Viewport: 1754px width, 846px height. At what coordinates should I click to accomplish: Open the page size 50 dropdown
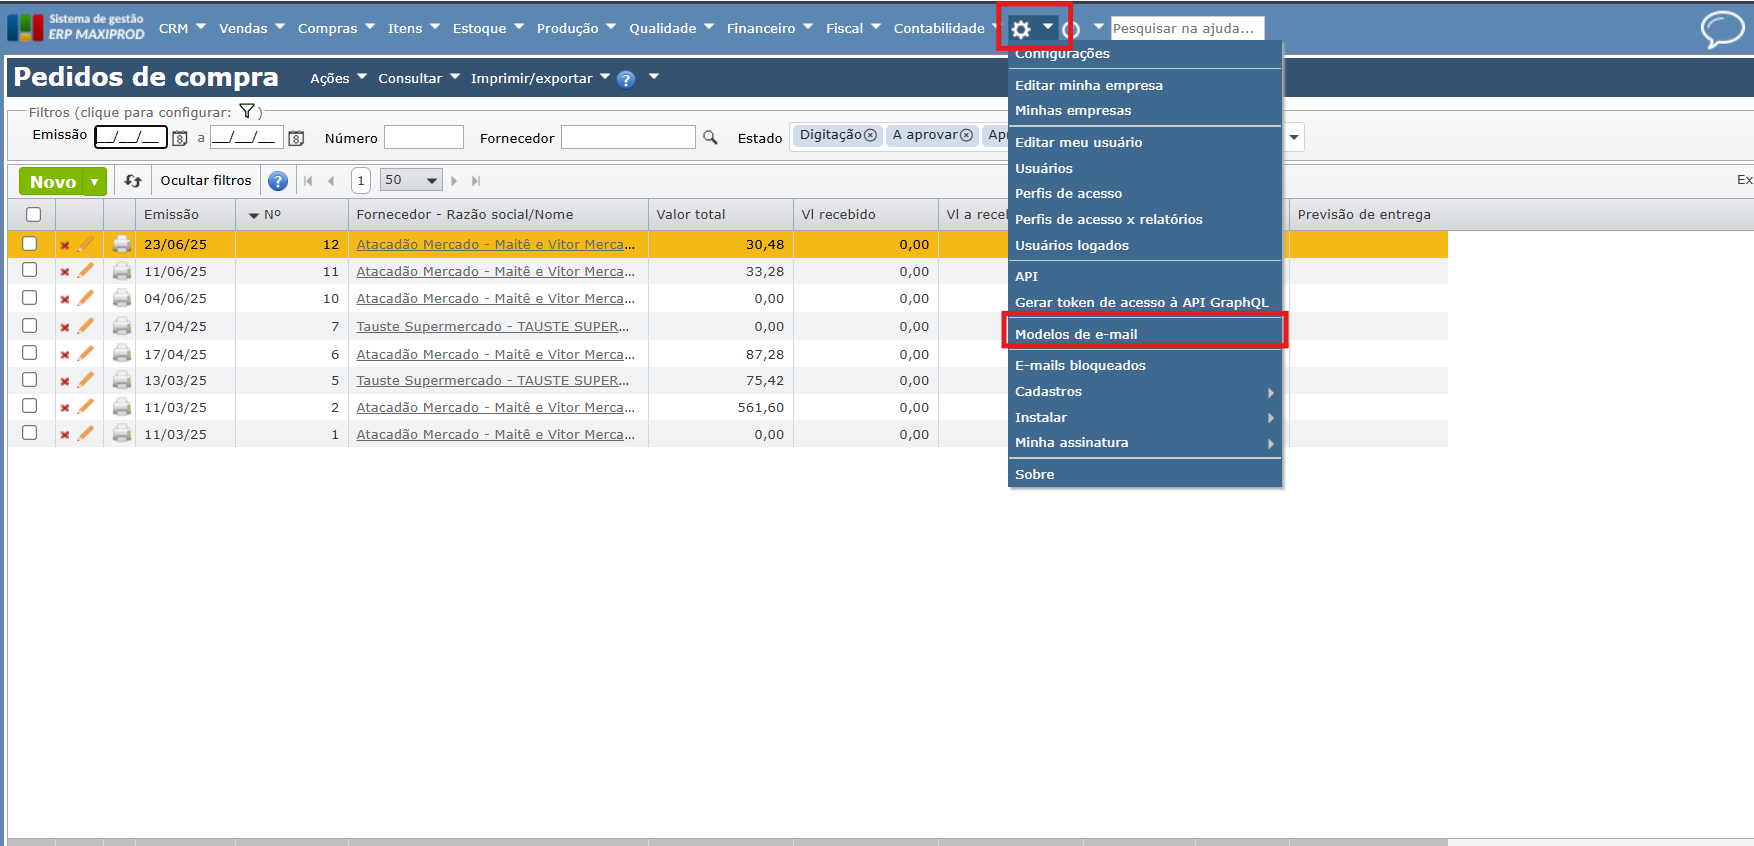click(411, 181)
